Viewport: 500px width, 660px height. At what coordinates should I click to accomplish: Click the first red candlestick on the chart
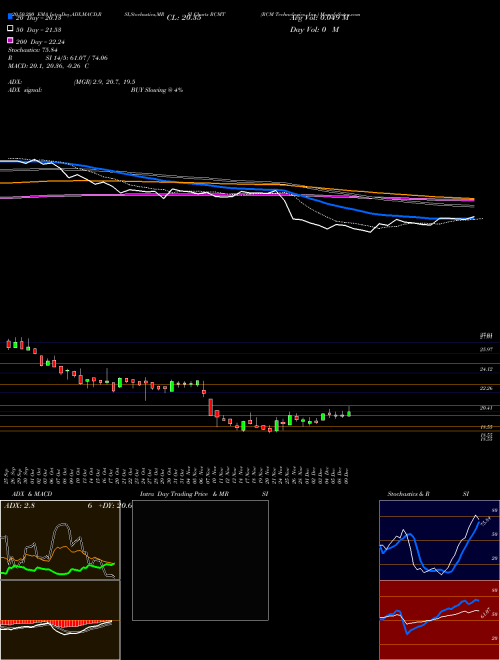tap(8, 344)
